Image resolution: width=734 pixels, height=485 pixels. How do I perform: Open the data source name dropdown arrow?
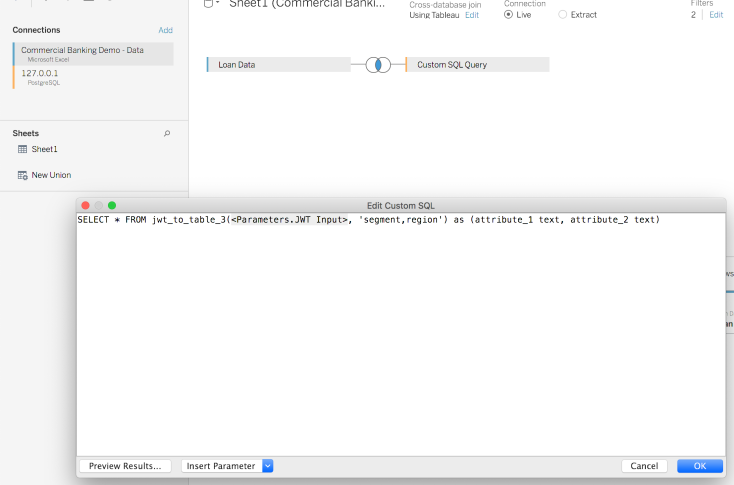pos(217,3)
